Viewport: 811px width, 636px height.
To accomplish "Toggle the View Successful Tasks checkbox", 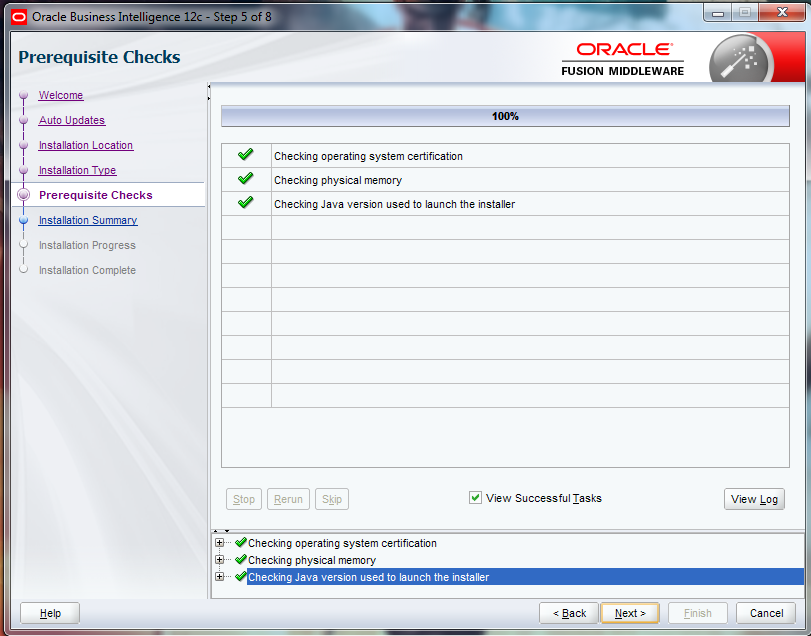I will pyautogui.click(x=475, y=497).
